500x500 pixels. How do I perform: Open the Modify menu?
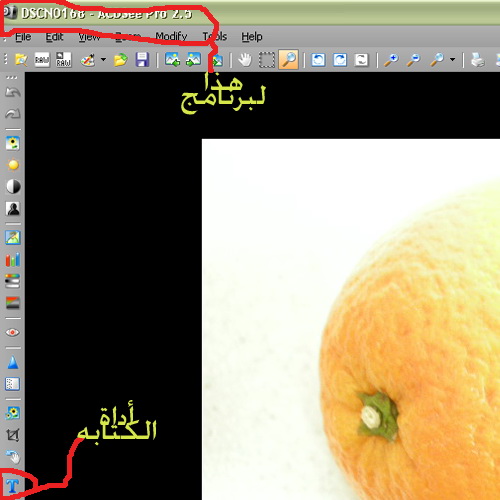tap(171, 36)
